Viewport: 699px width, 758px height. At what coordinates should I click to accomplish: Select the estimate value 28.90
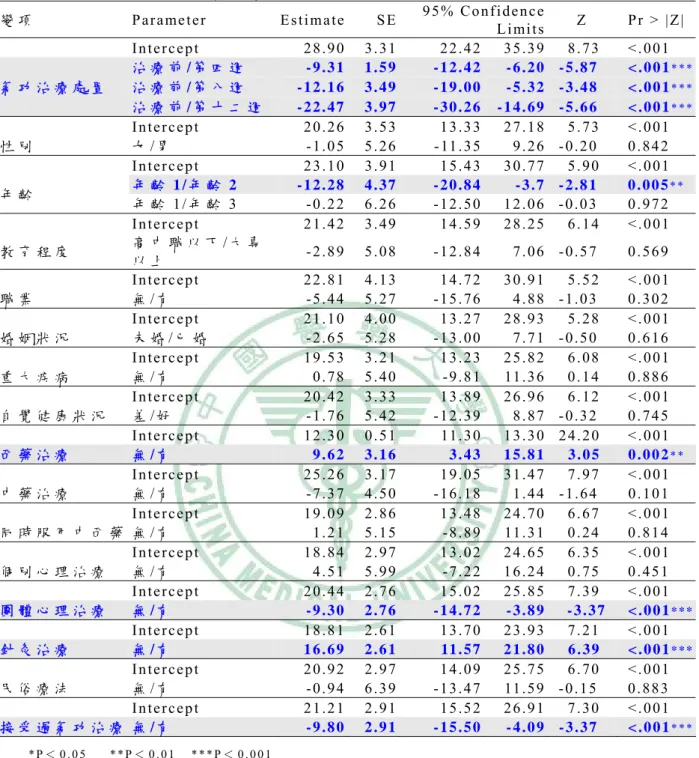(x=324, y=49)
